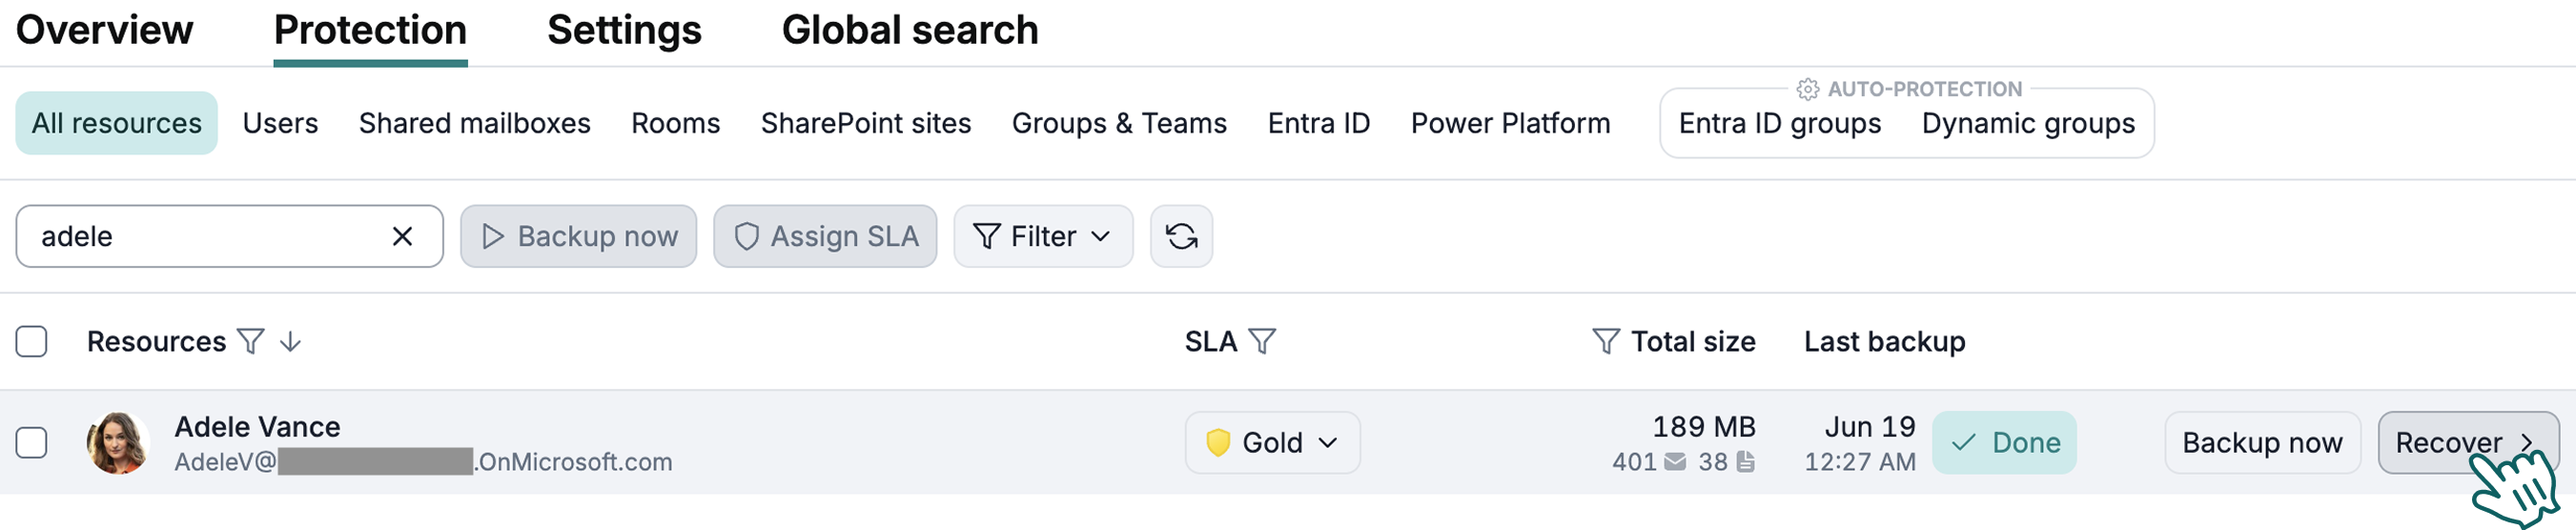Sort resources with the down arrow icon
Viewport: 2576px width, 530px height.
pos(290,342)
